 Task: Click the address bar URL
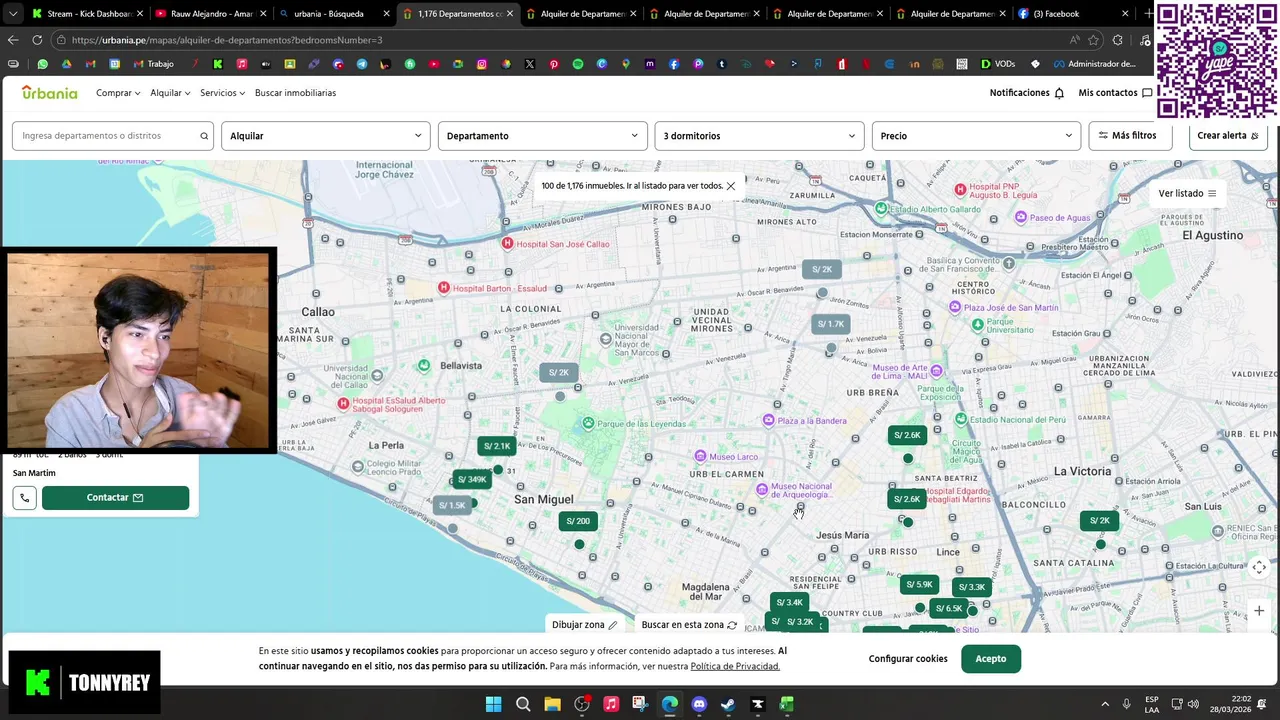[227, 40]
